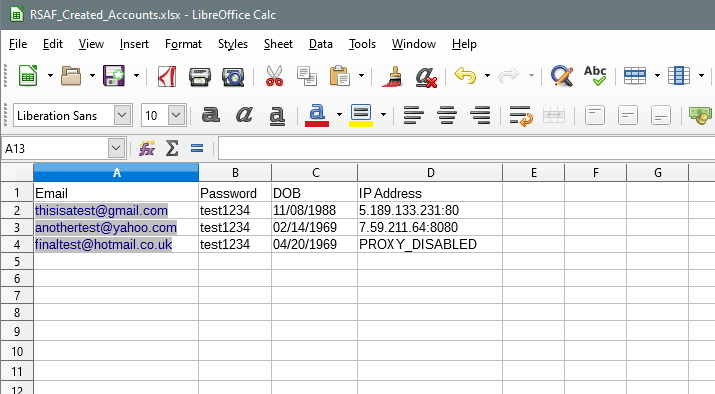Align cell text right
The height and width of the screenshot is (394, 715).
(x=480, y=115)
